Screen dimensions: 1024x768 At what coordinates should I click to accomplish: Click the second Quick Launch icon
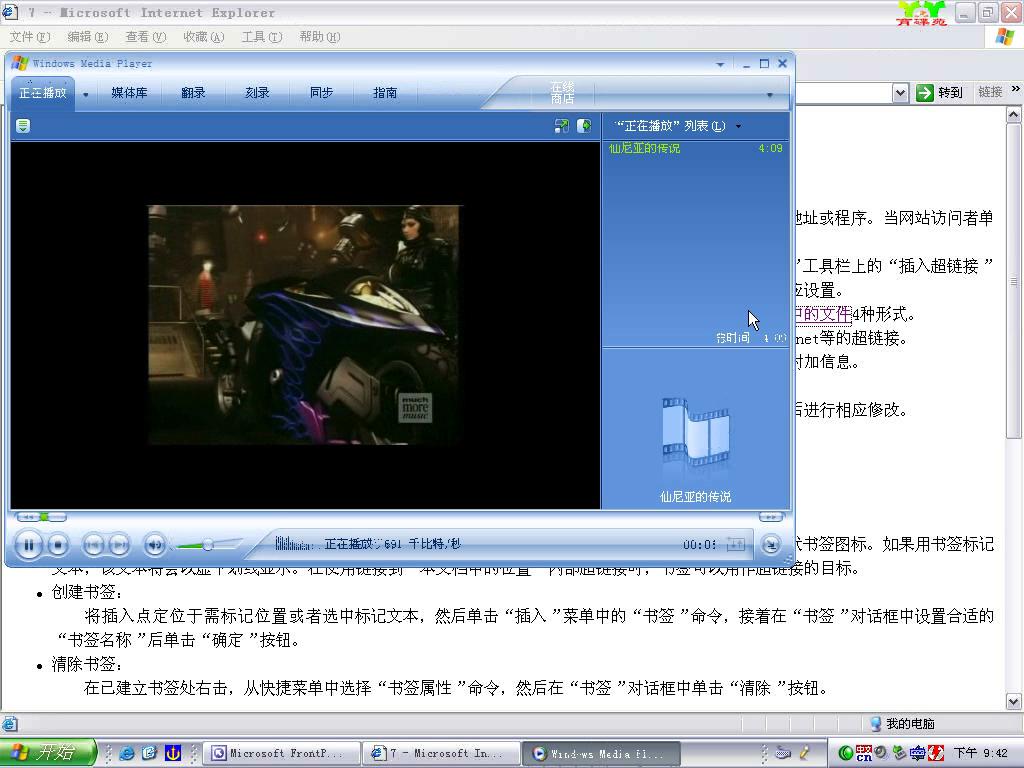click(x=150, y=753)
